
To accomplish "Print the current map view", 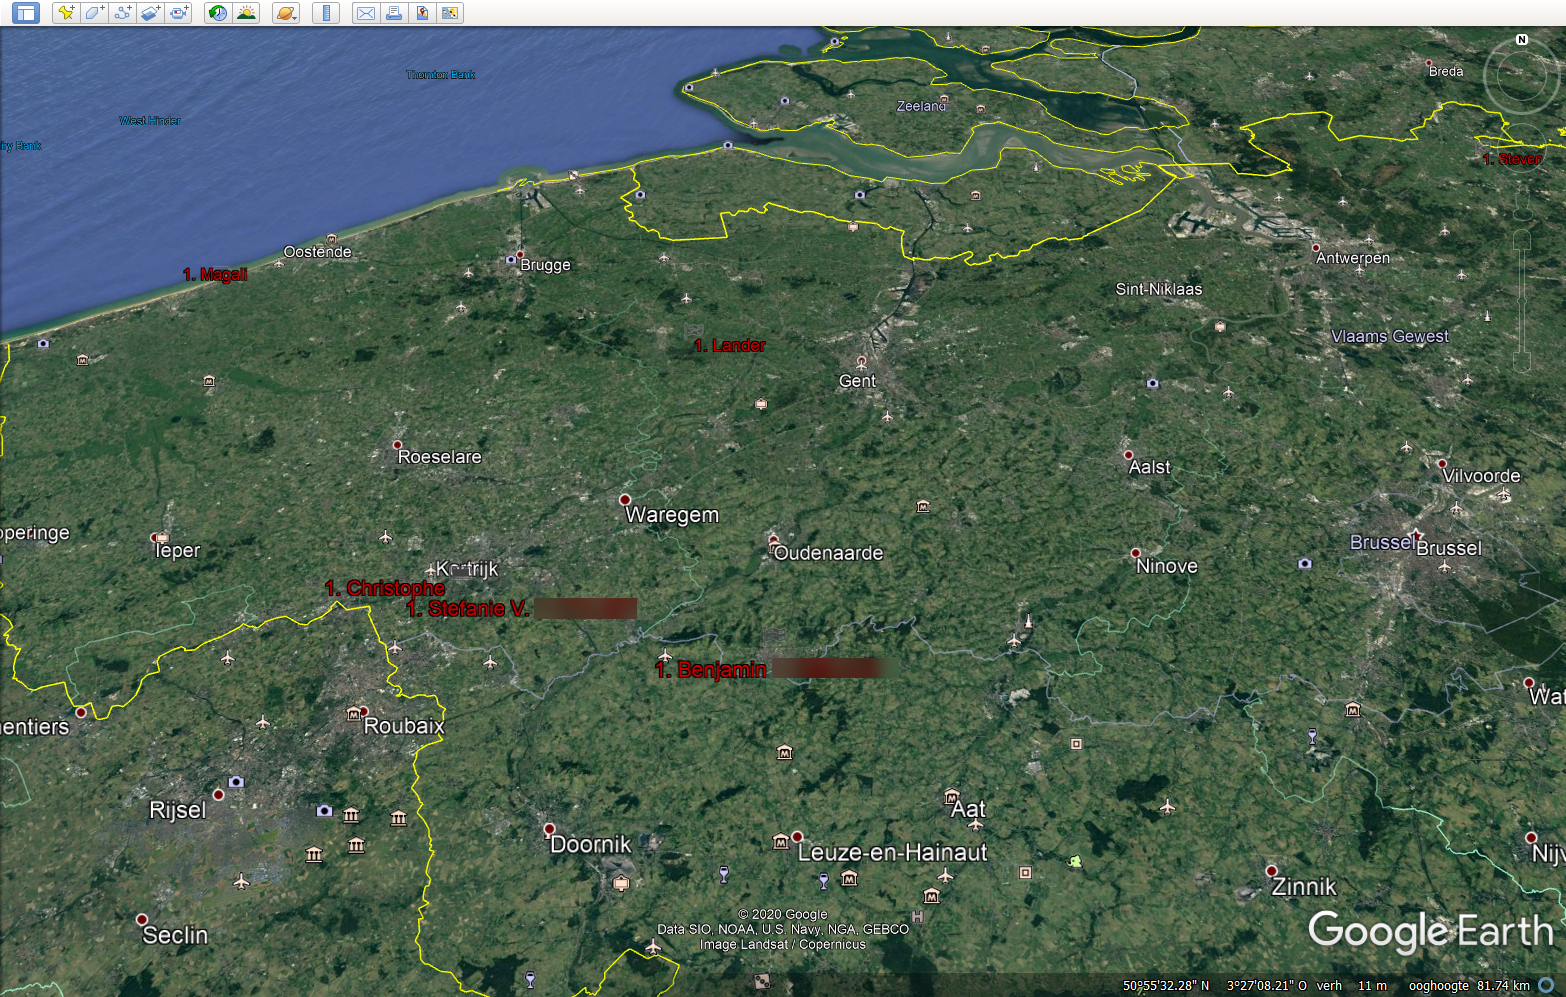I will [x=394, y=13].
